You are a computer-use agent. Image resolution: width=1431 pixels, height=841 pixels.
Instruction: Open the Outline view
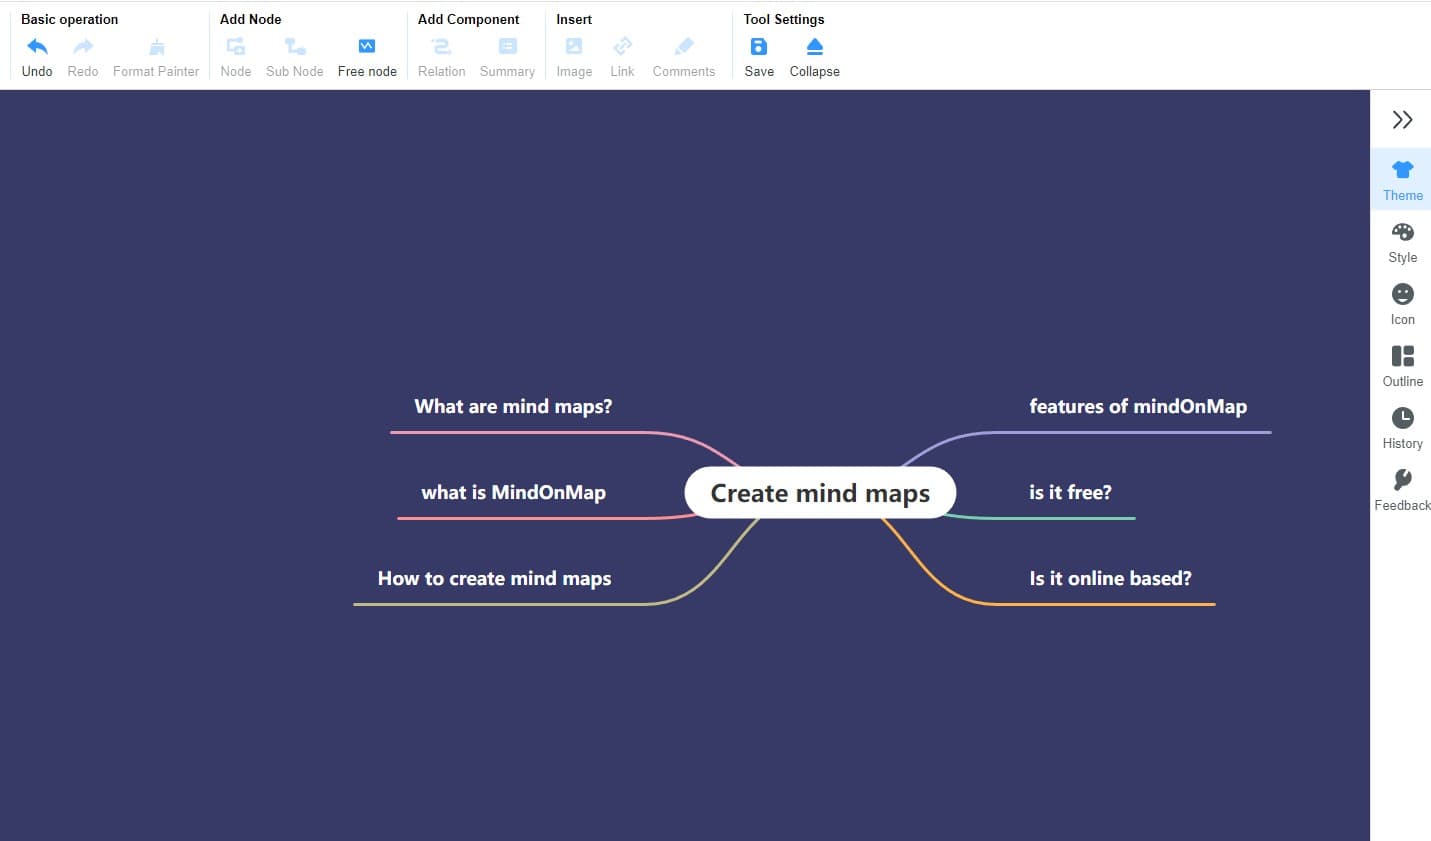[x=1402, y=364]
